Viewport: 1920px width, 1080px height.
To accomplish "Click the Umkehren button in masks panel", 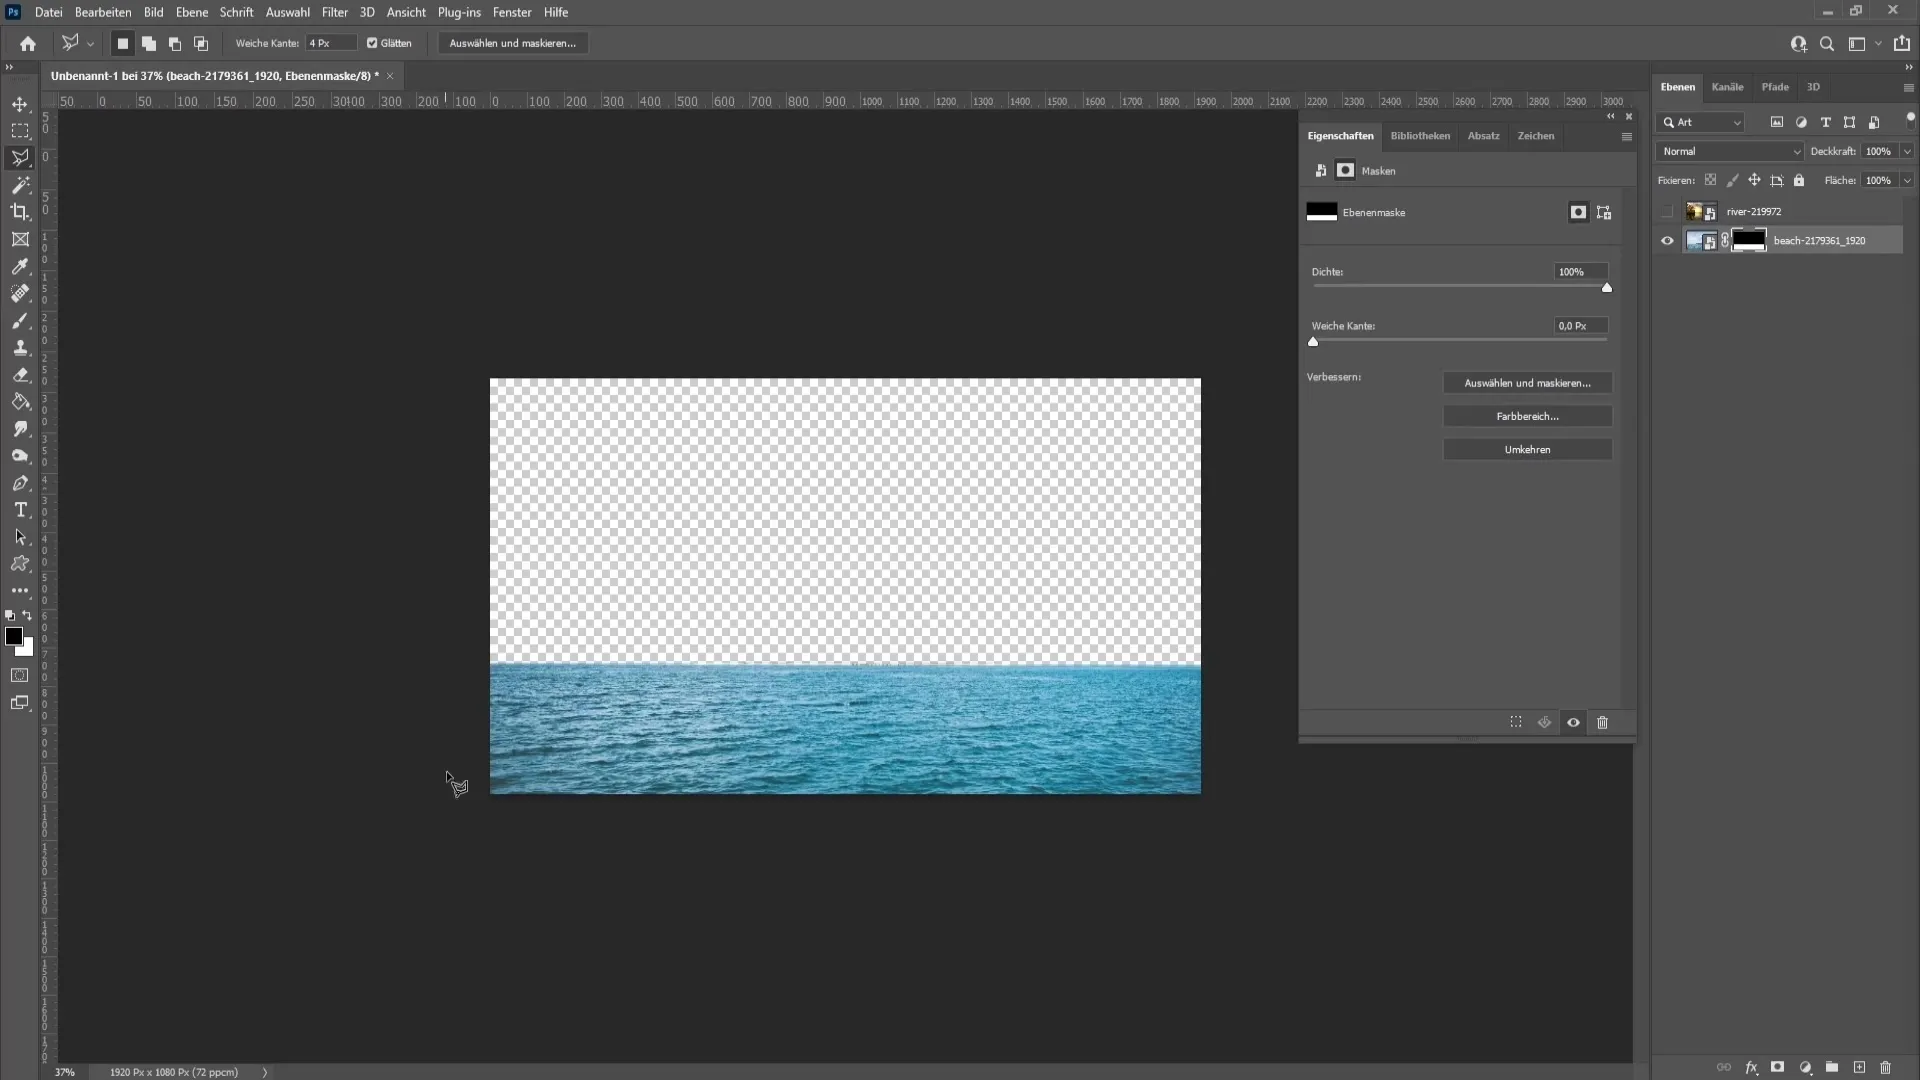I will tap(1527, 450).
